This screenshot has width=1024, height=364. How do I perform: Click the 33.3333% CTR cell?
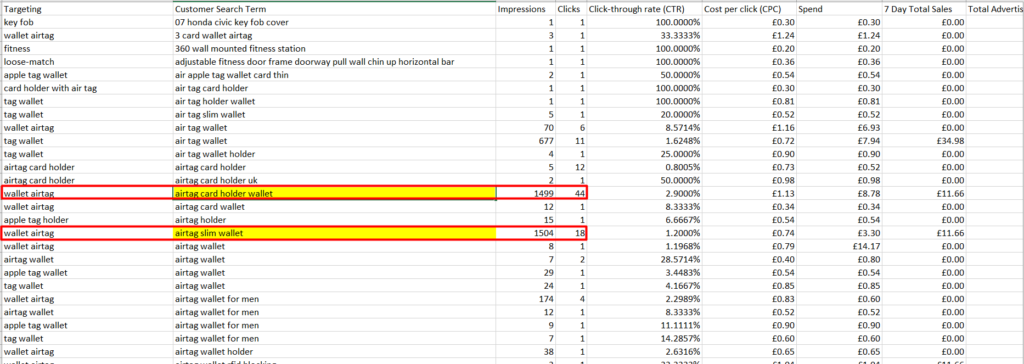coord(644,36)
